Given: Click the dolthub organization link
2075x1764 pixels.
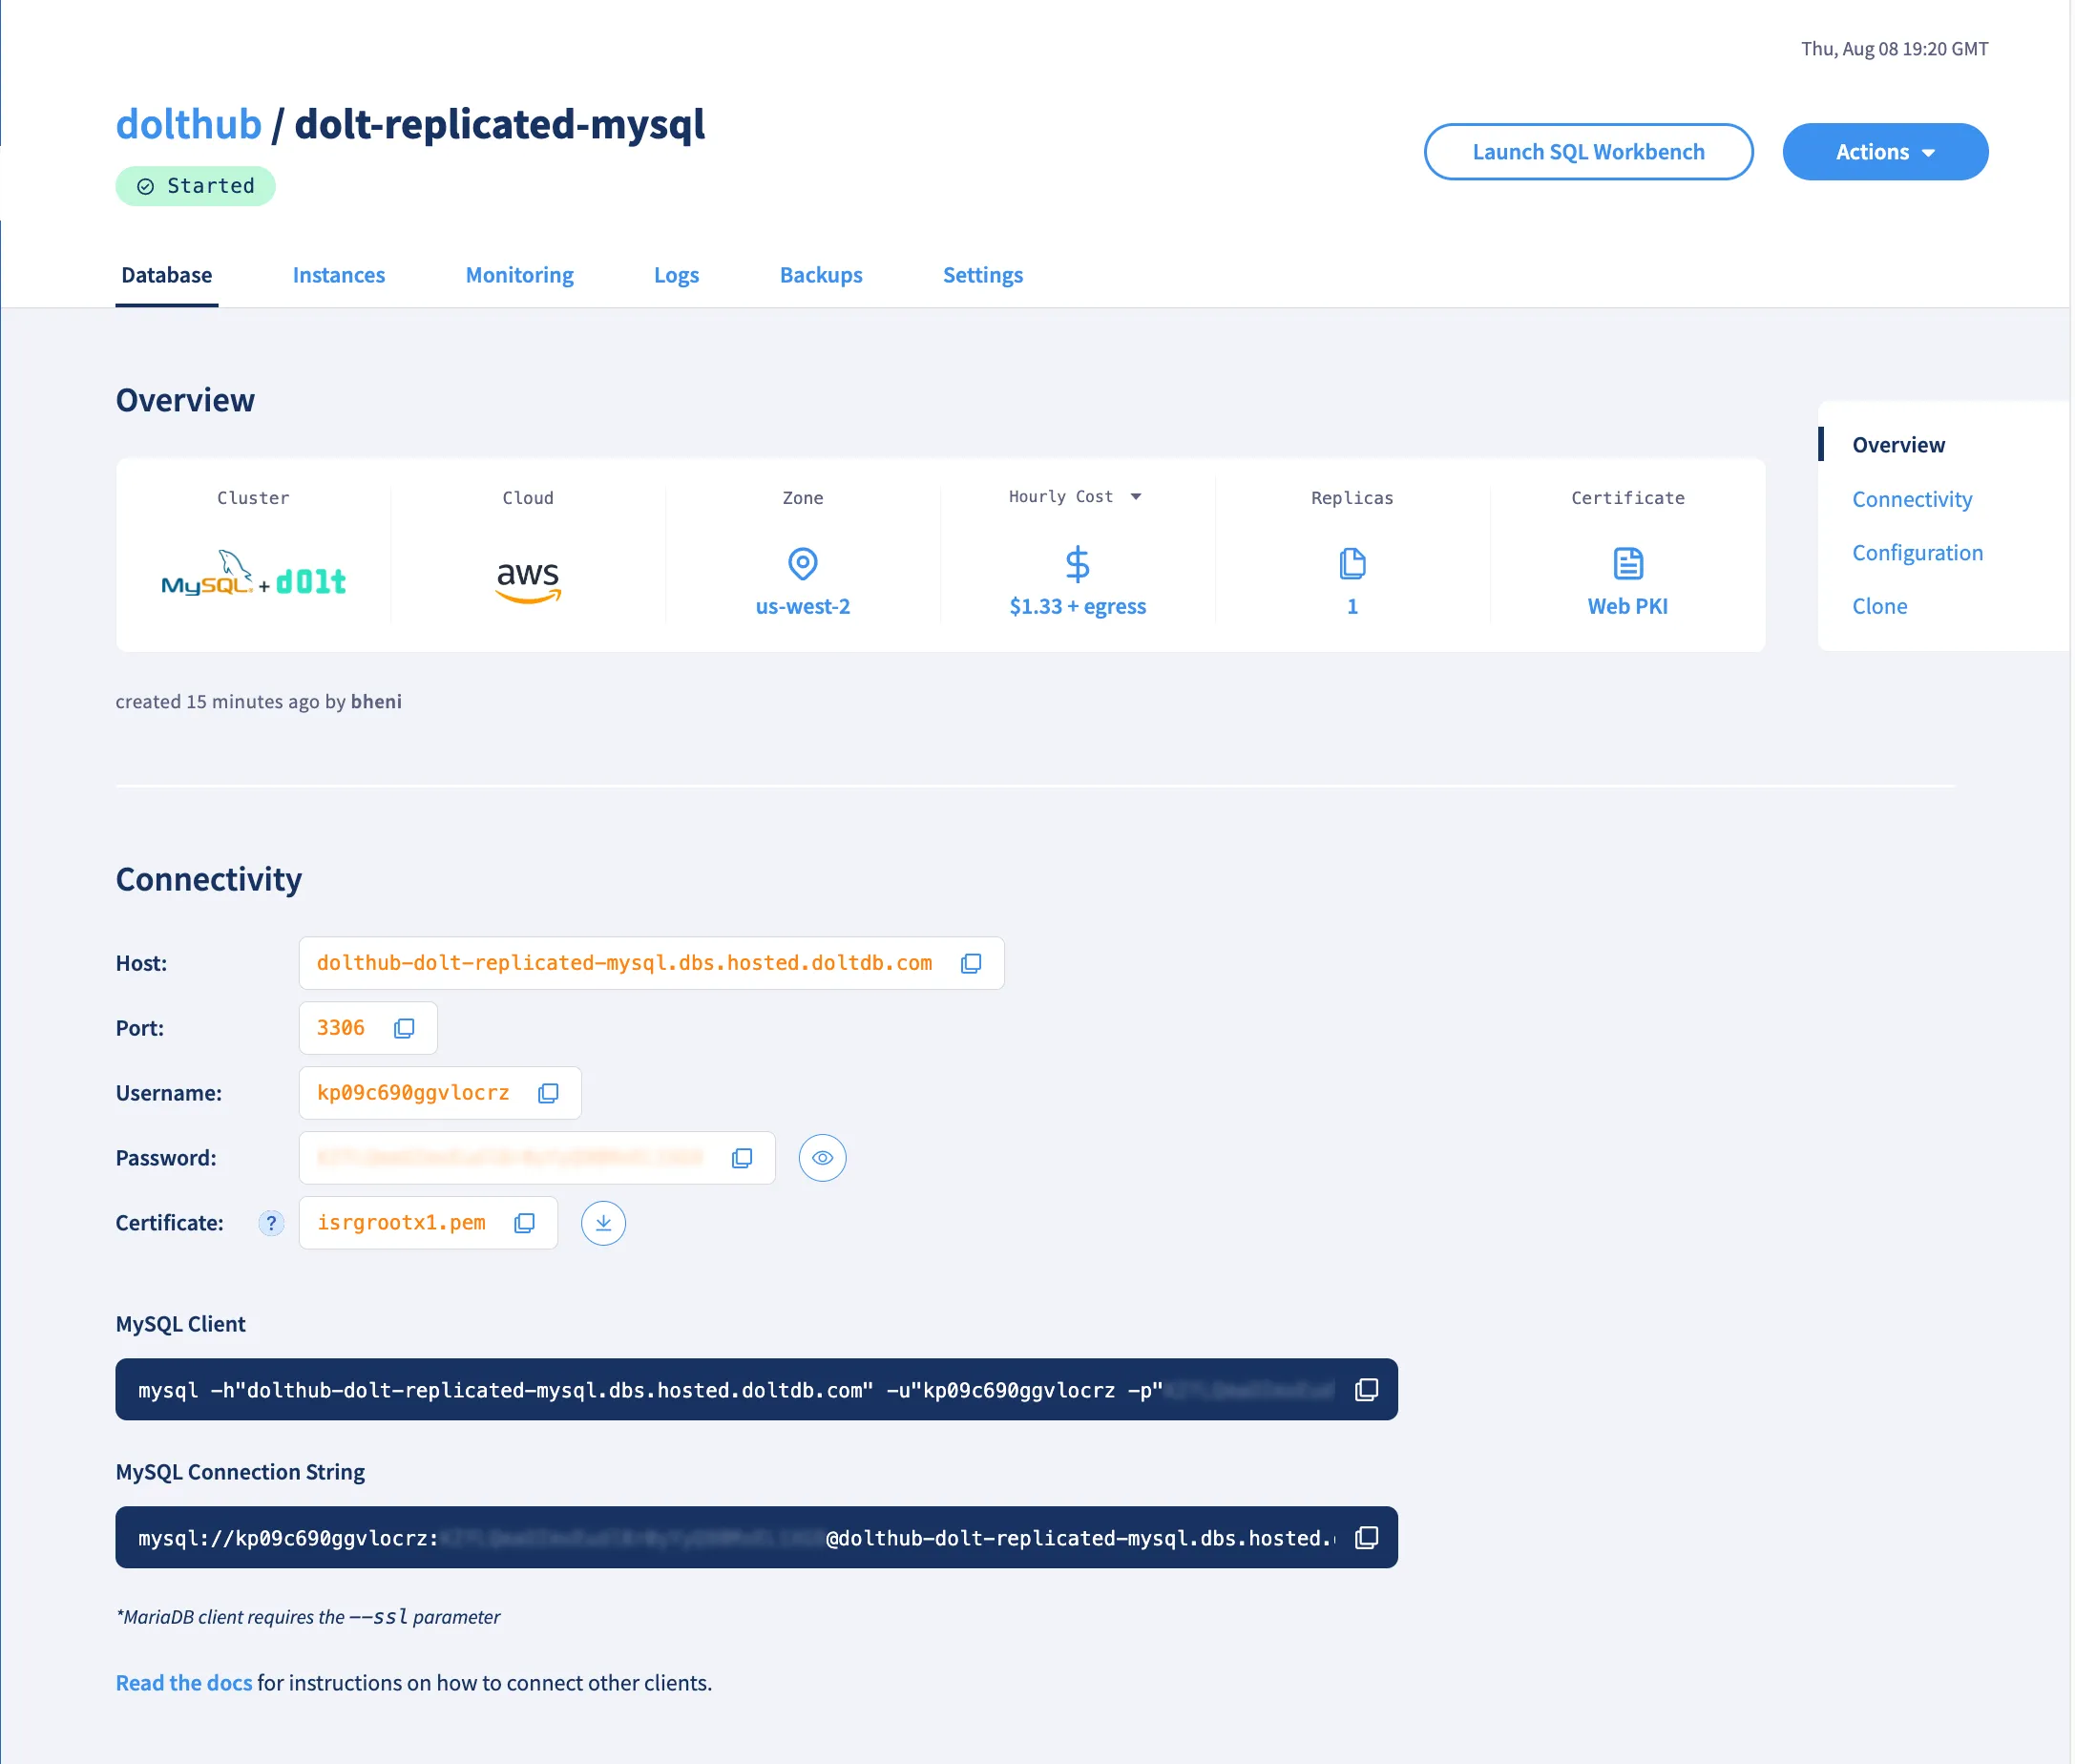Looking at the screenshot, I should pyautogui.click(x=188, y=125).
